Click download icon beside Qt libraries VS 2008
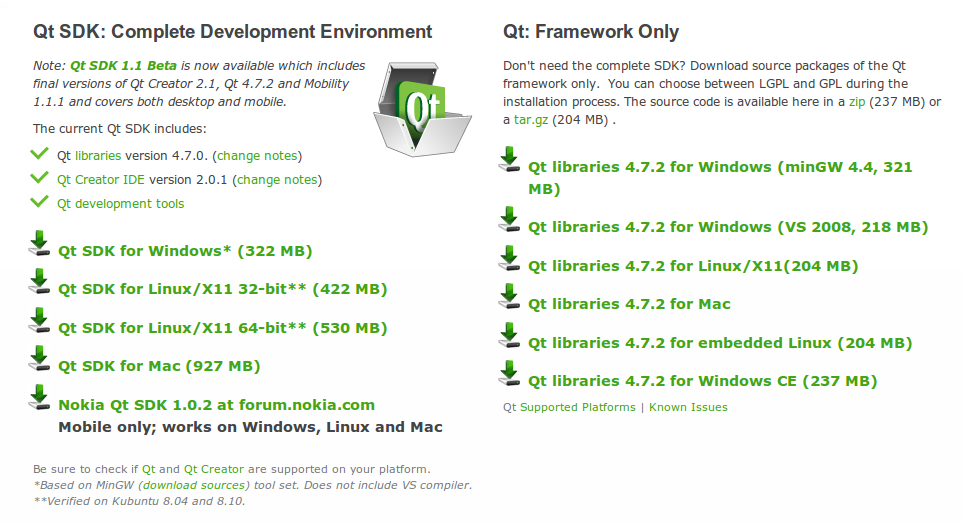This screenshot has height=522, width=962. click(509, 219)
